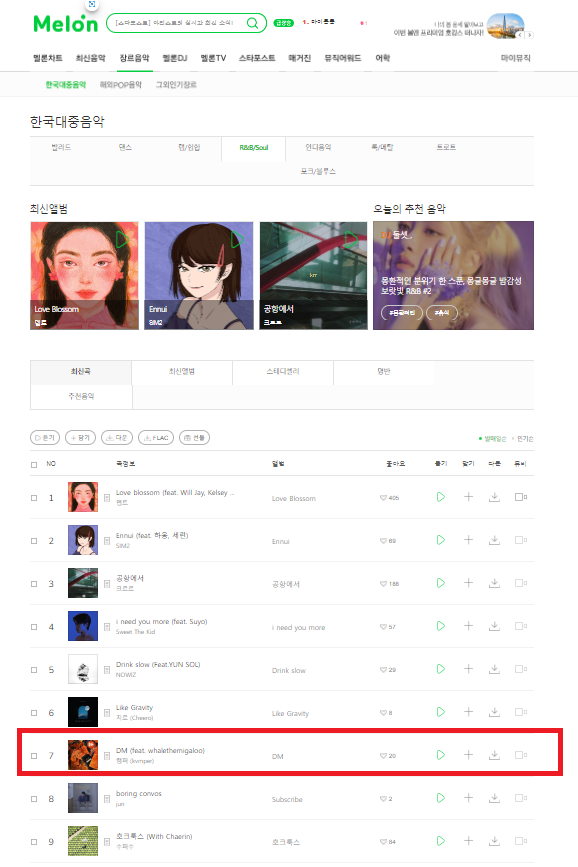
Task: Download the DM track
Action: [x=494, y=755]
